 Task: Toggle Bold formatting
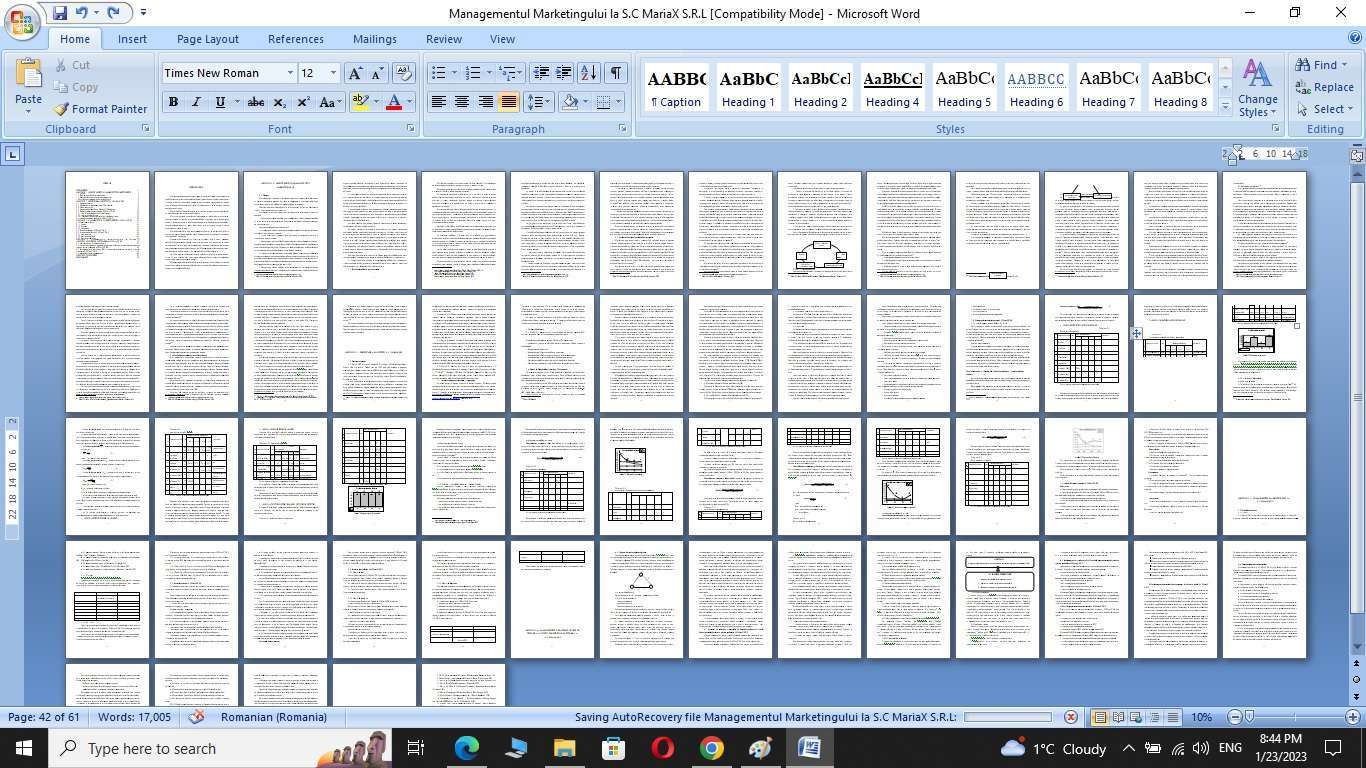pyautogui.click(x=173, y=102)
